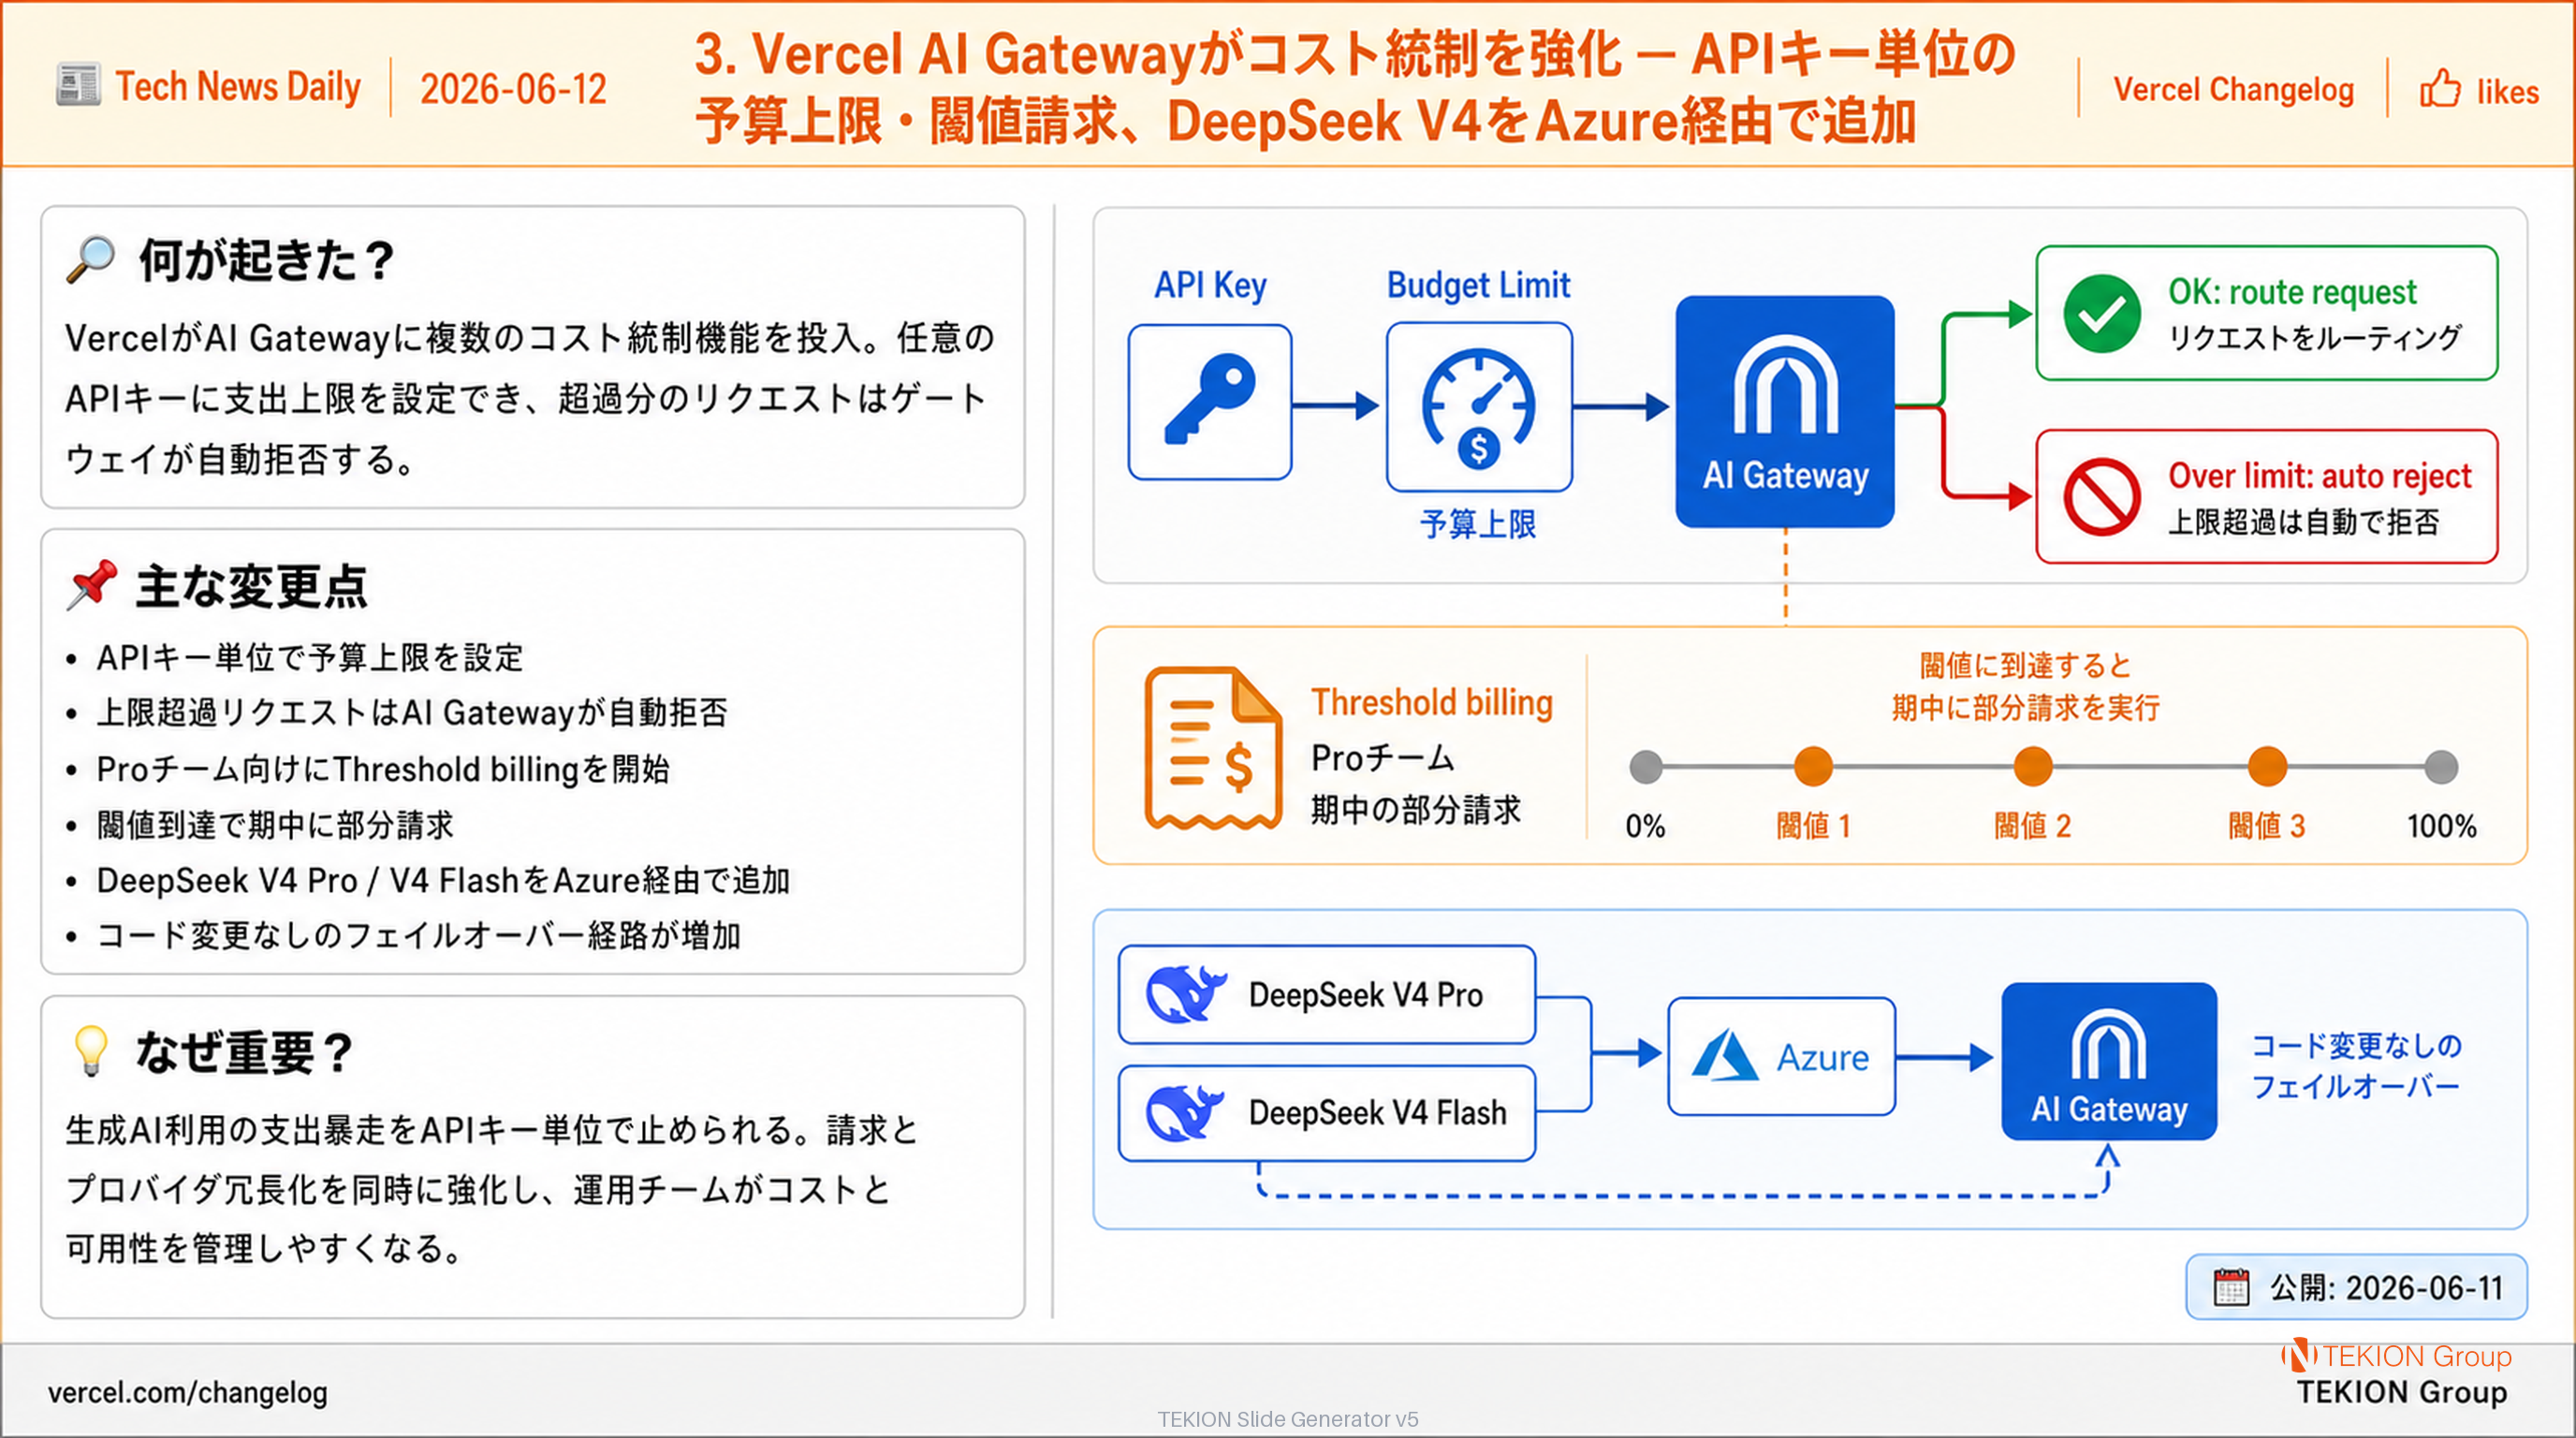Screen dimensions: 2576x1438
Task: Click the Threshold billing orange label
Action: pyautogui.click(x=1432, y=703)
